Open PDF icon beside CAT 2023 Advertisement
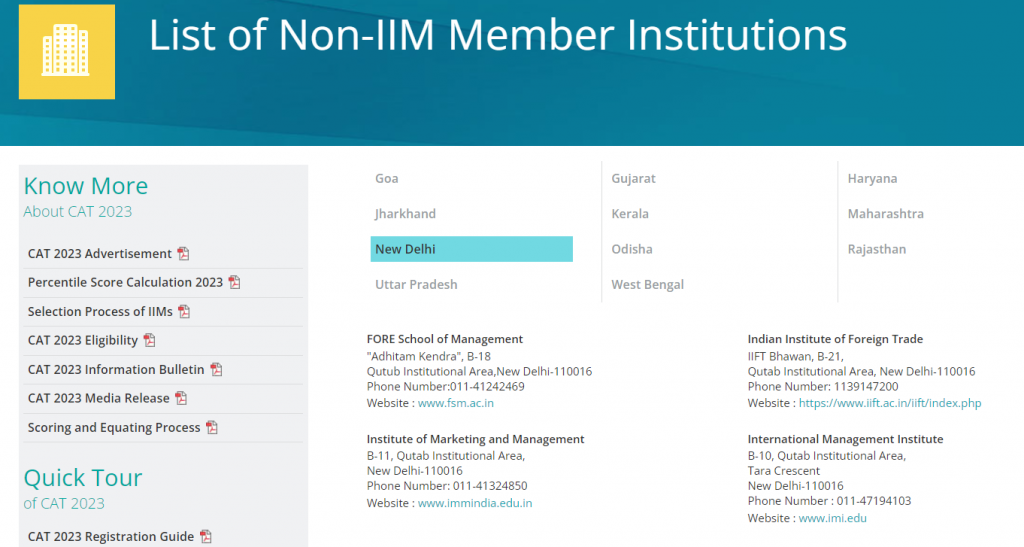The height and width of the screenshot is (547, 1024). point(184,254)
